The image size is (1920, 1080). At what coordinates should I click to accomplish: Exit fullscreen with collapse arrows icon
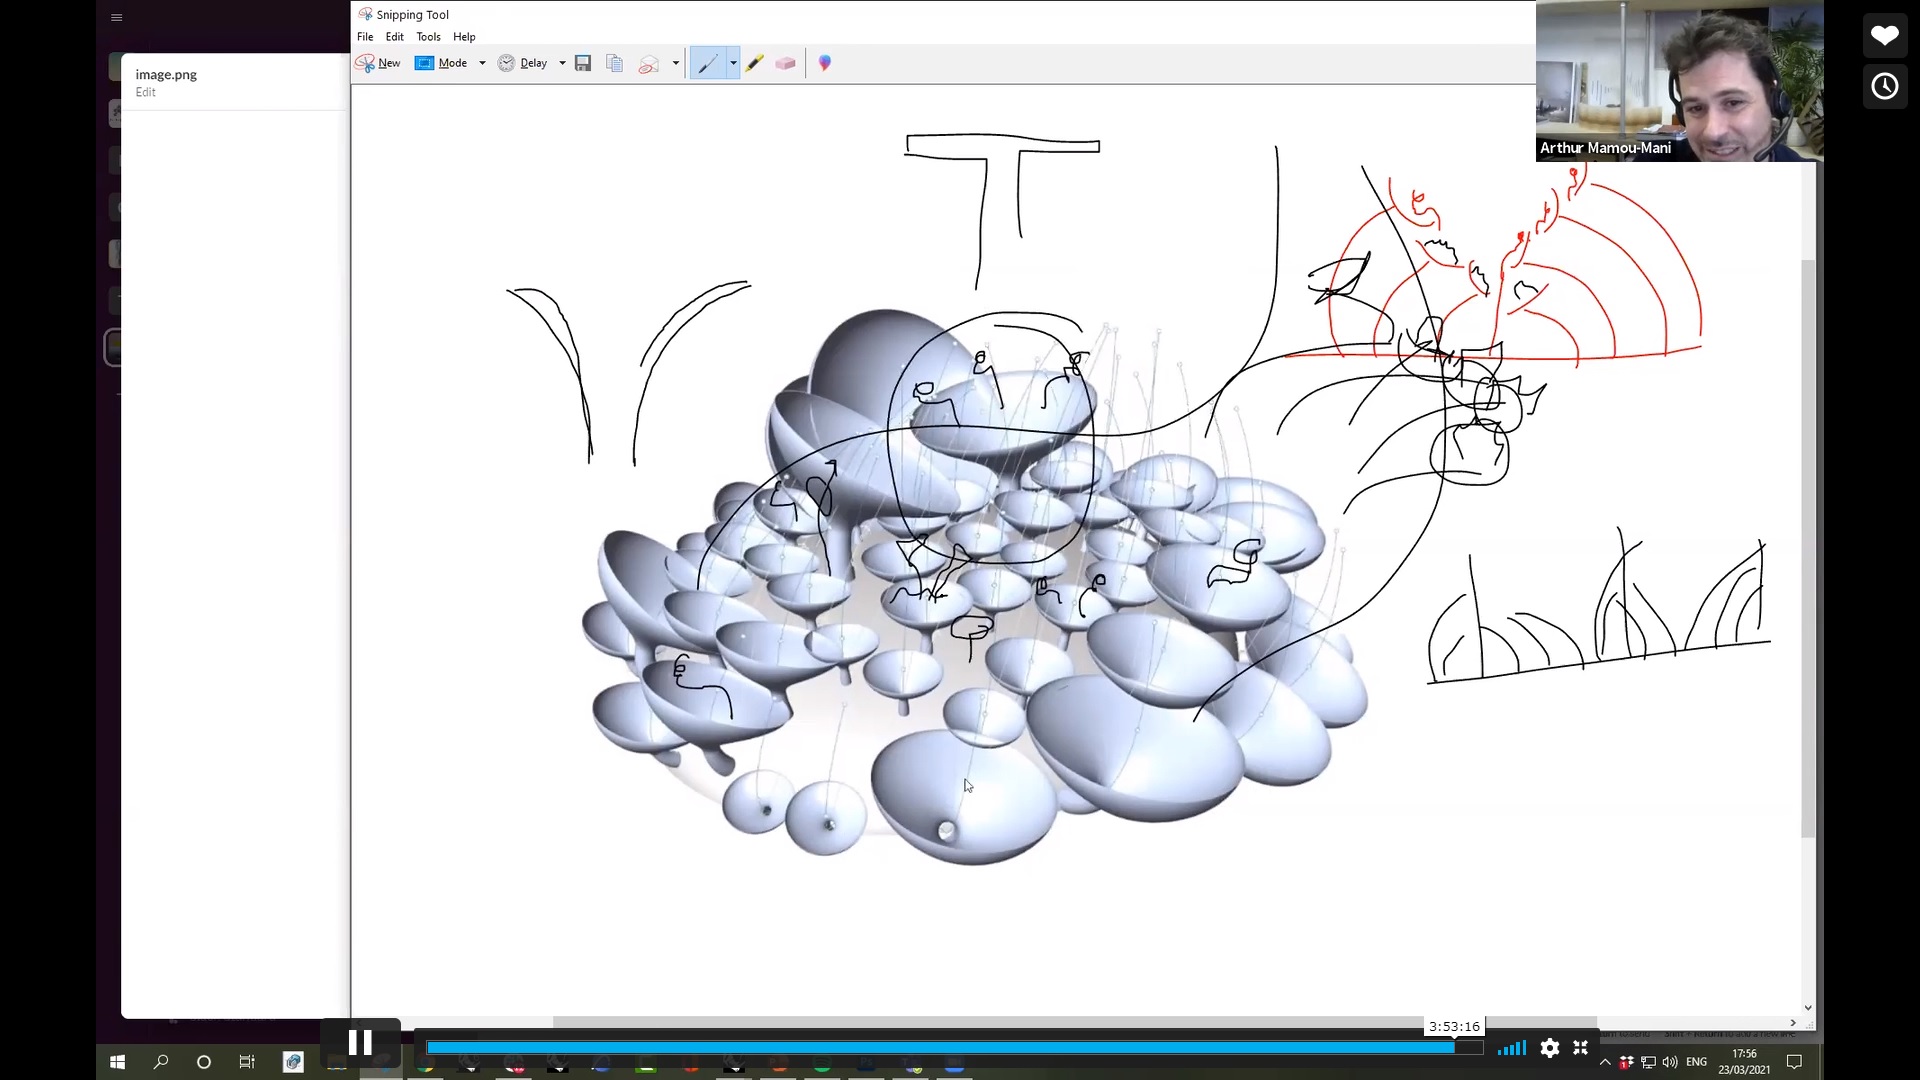click(x=1581, y=1048)
